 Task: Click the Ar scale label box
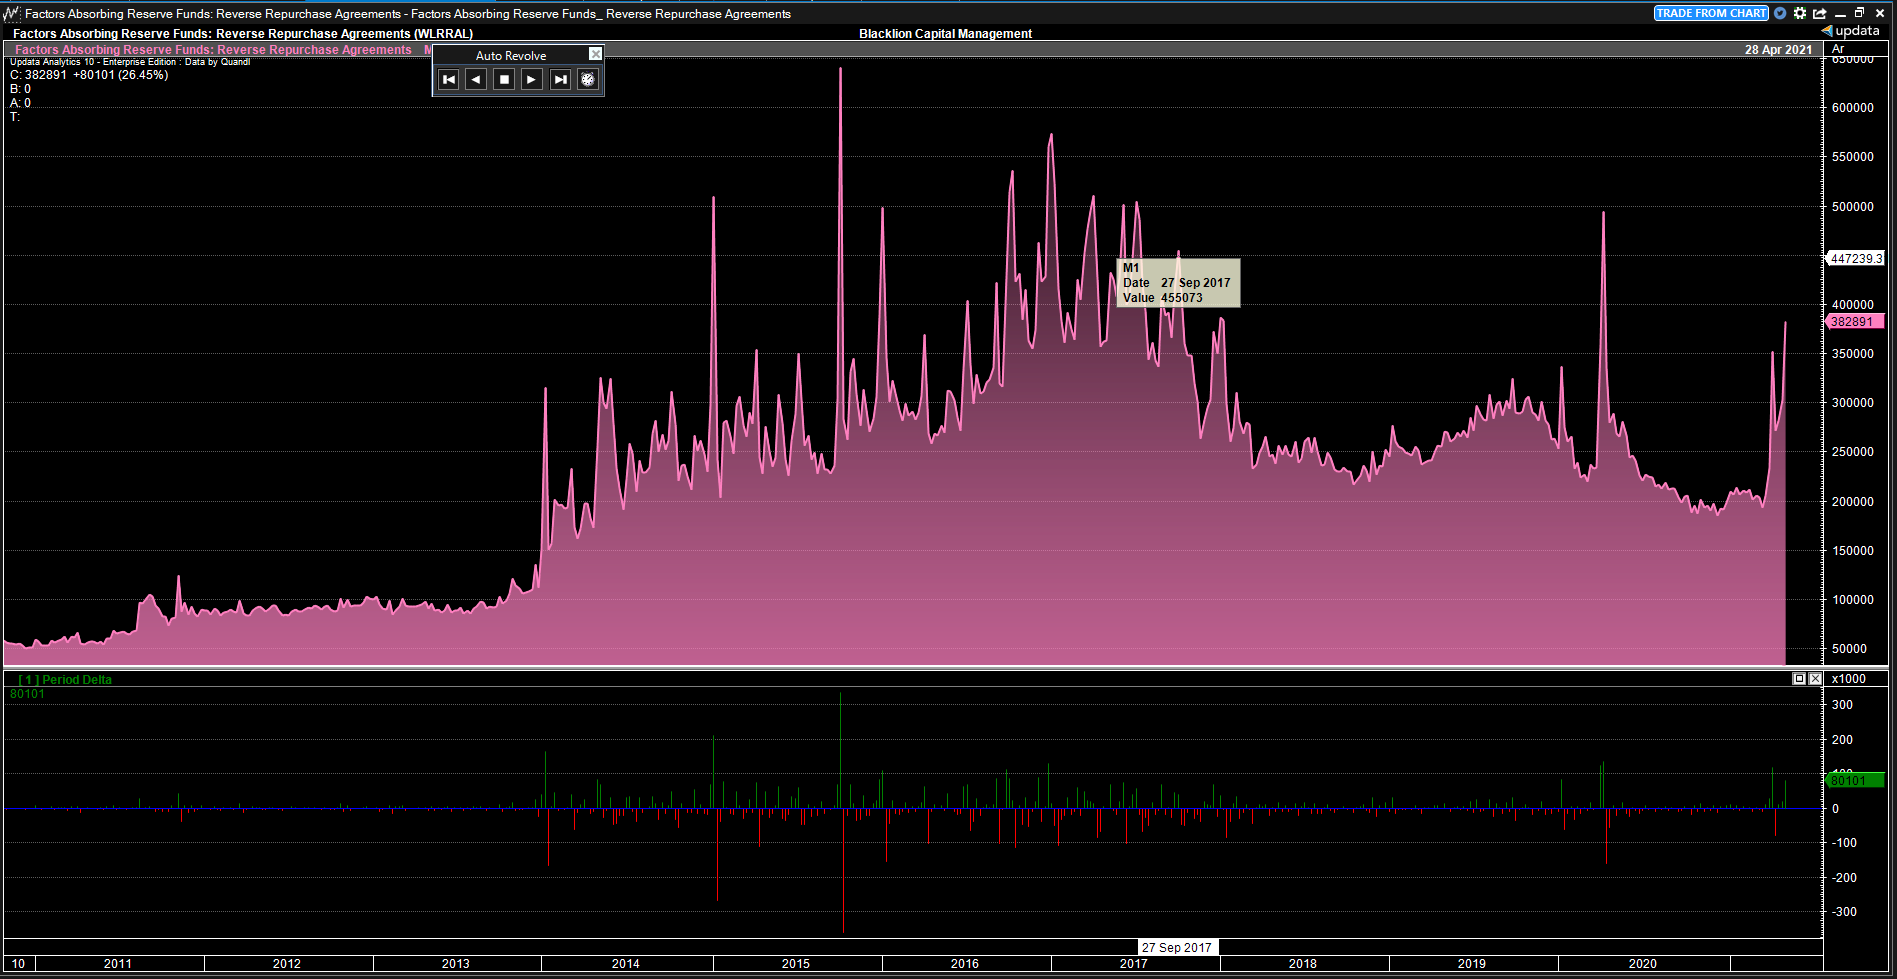click(x=1855, y=49)
